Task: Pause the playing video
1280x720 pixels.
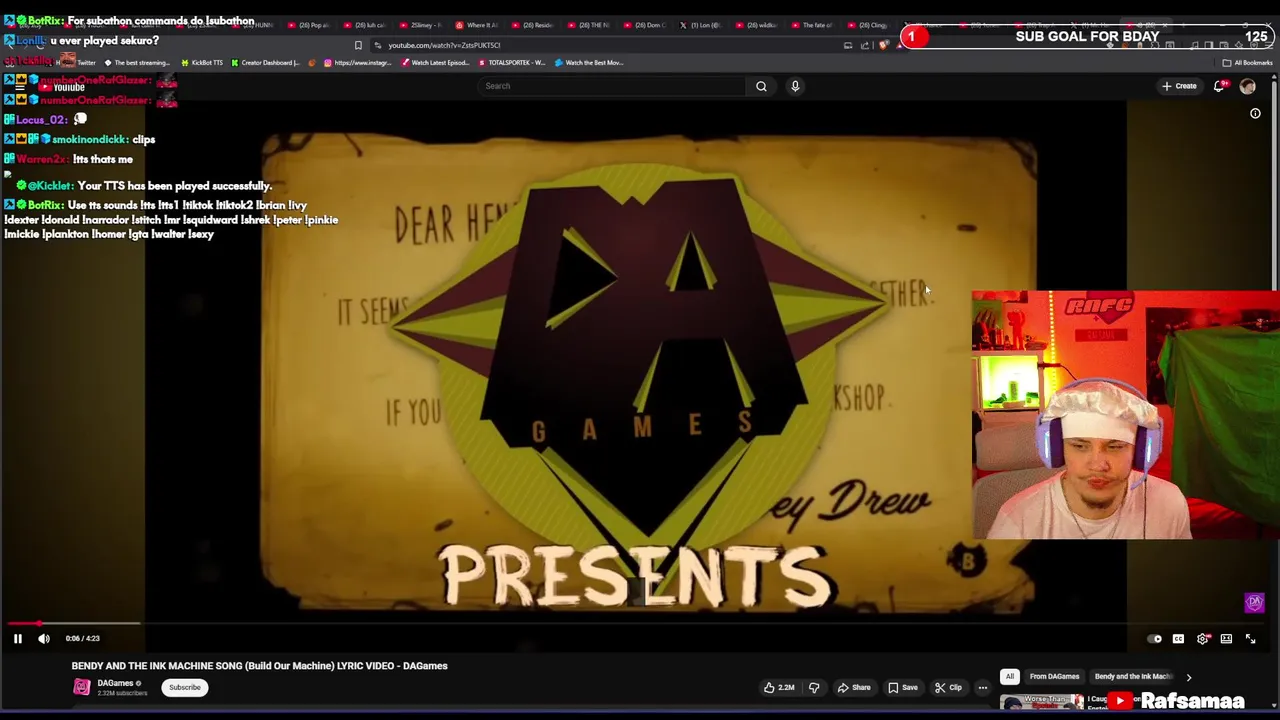Action: point(17,638)
